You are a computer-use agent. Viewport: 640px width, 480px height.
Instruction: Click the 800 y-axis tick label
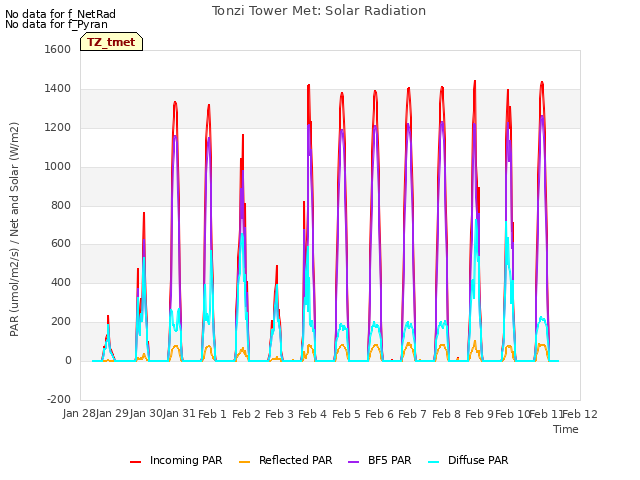pos(61,205)
